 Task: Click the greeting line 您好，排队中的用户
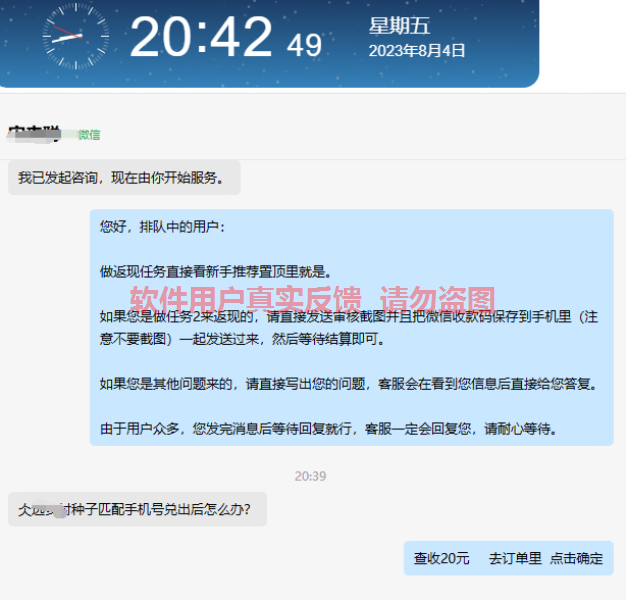(163, 227)
